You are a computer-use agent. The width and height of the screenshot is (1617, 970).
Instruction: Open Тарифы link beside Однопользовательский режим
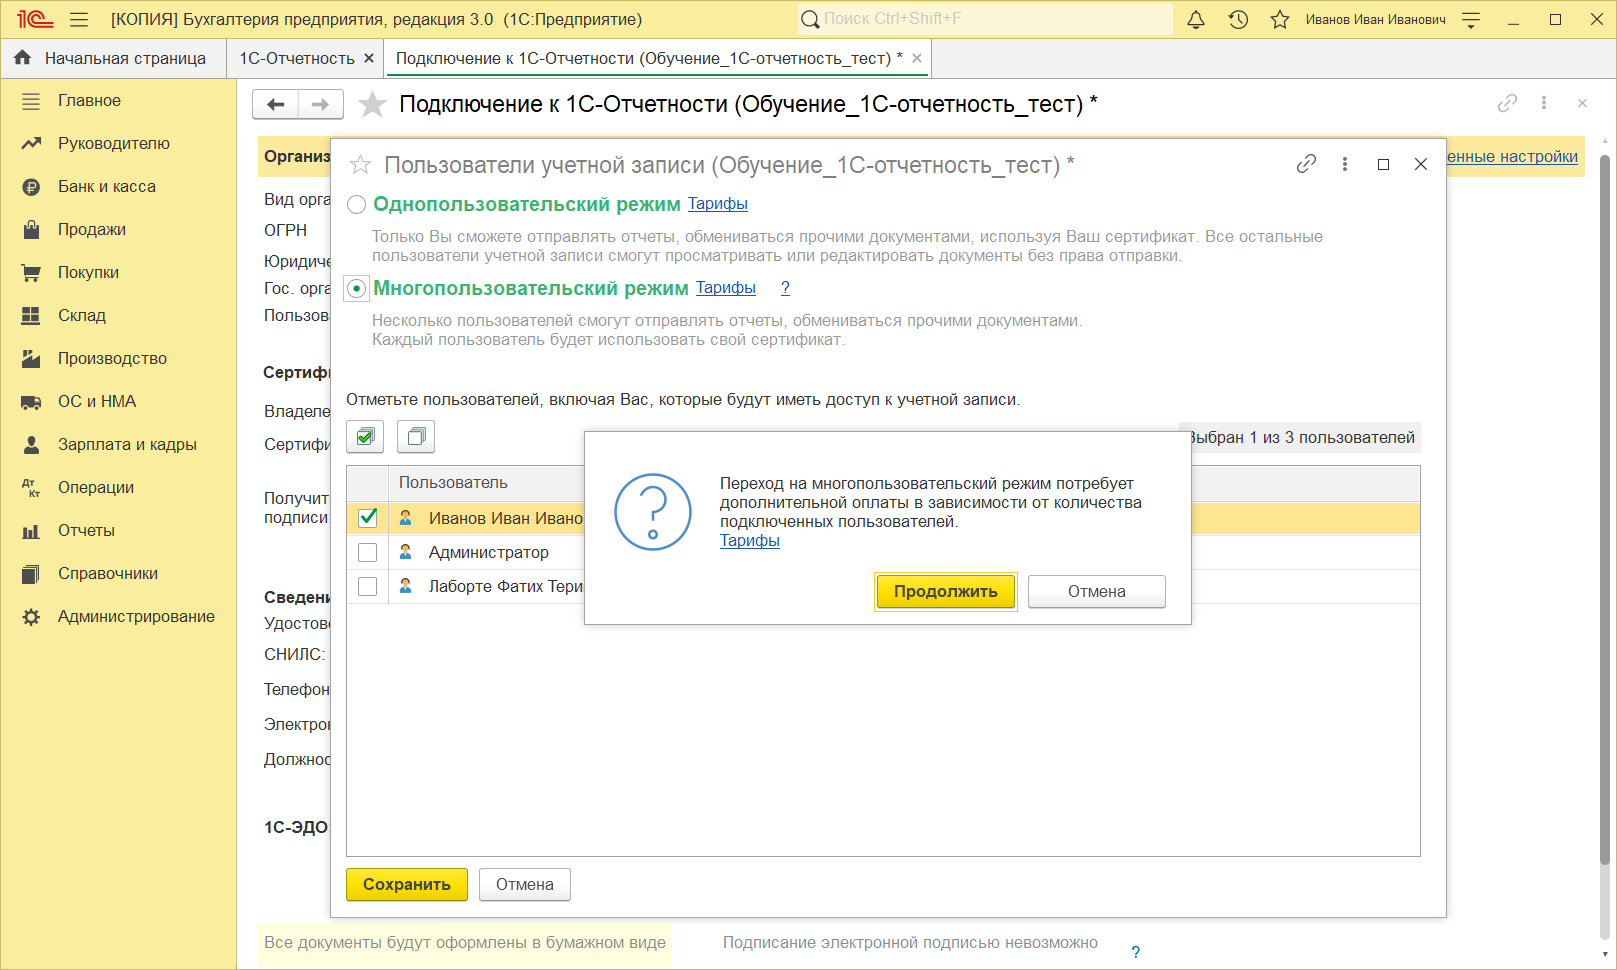(x=718, y=204)
